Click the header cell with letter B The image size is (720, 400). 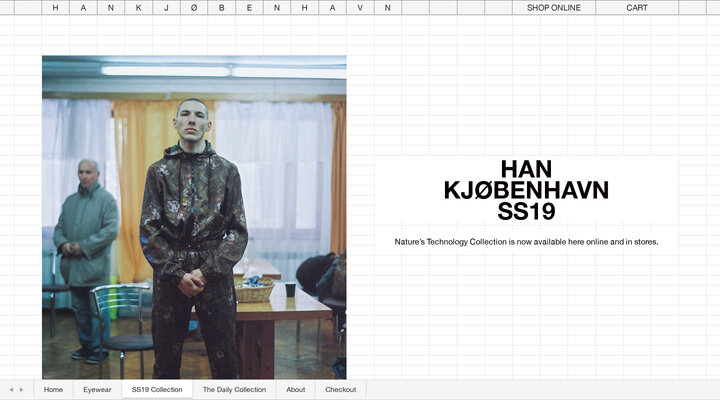point(222,7)
